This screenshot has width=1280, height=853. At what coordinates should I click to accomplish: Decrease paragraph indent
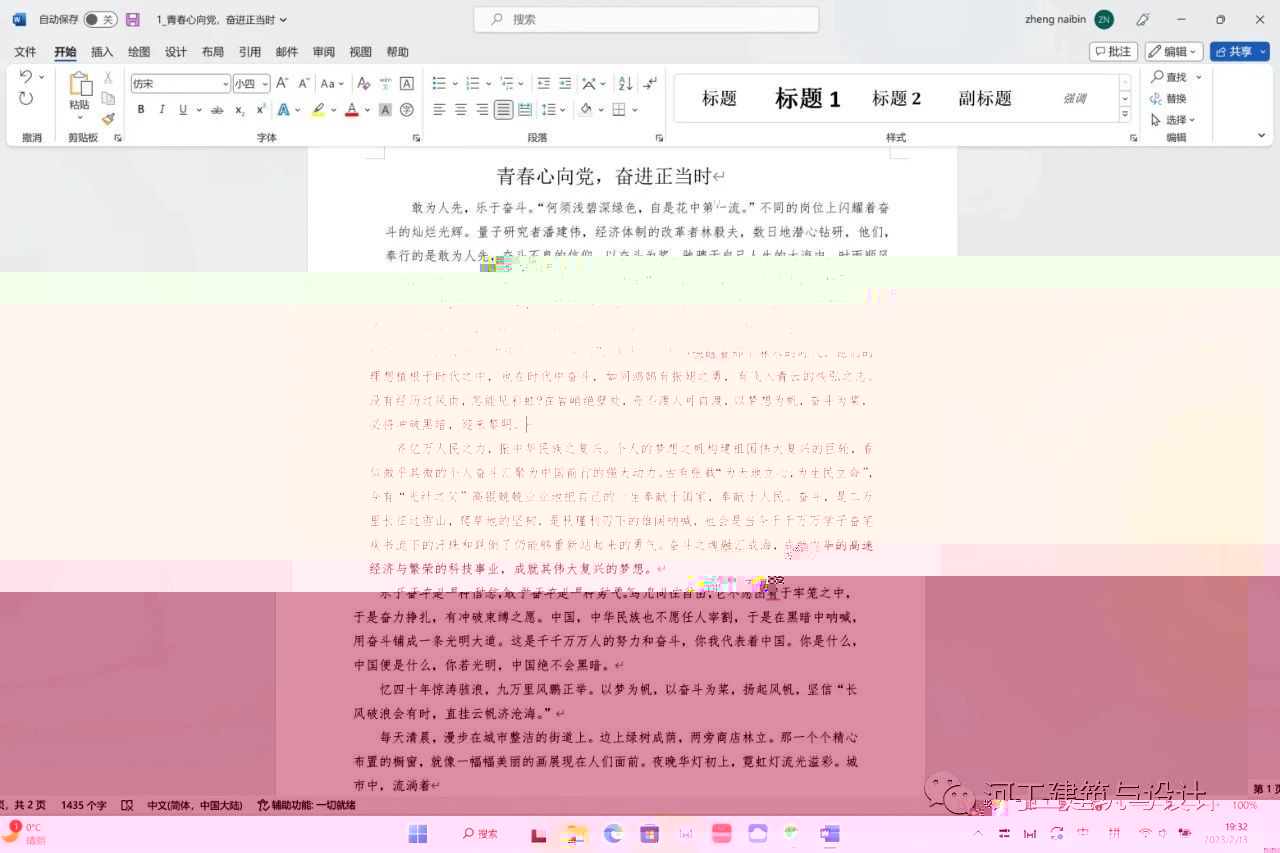(x=543, y=84)
